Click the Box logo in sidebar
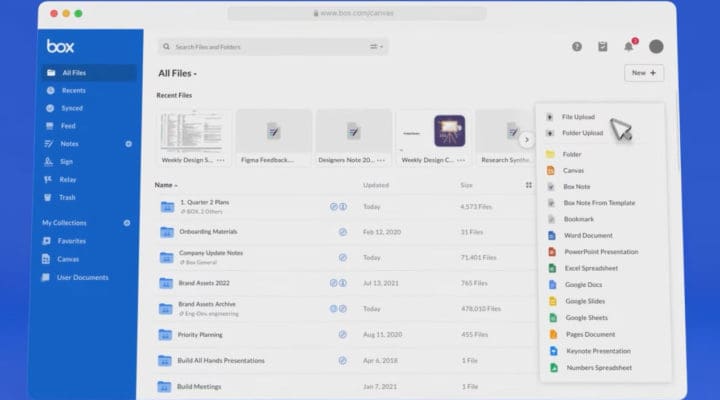This screenshot has height=400, width=720. click(x=60, y=46)
